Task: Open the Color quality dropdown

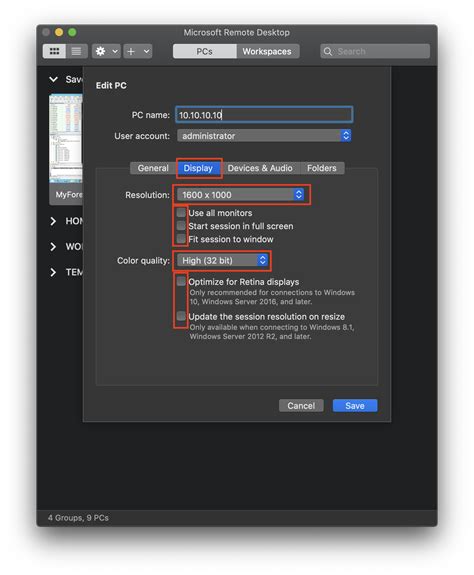Action: point(222,260)
